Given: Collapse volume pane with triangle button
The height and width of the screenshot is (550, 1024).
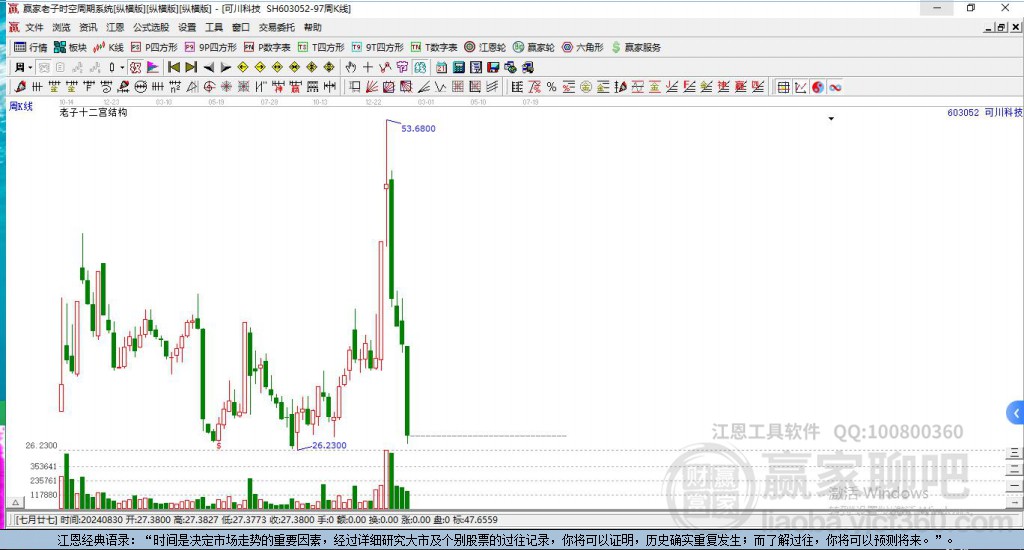Looking at the screenshot, I should 16,502.
